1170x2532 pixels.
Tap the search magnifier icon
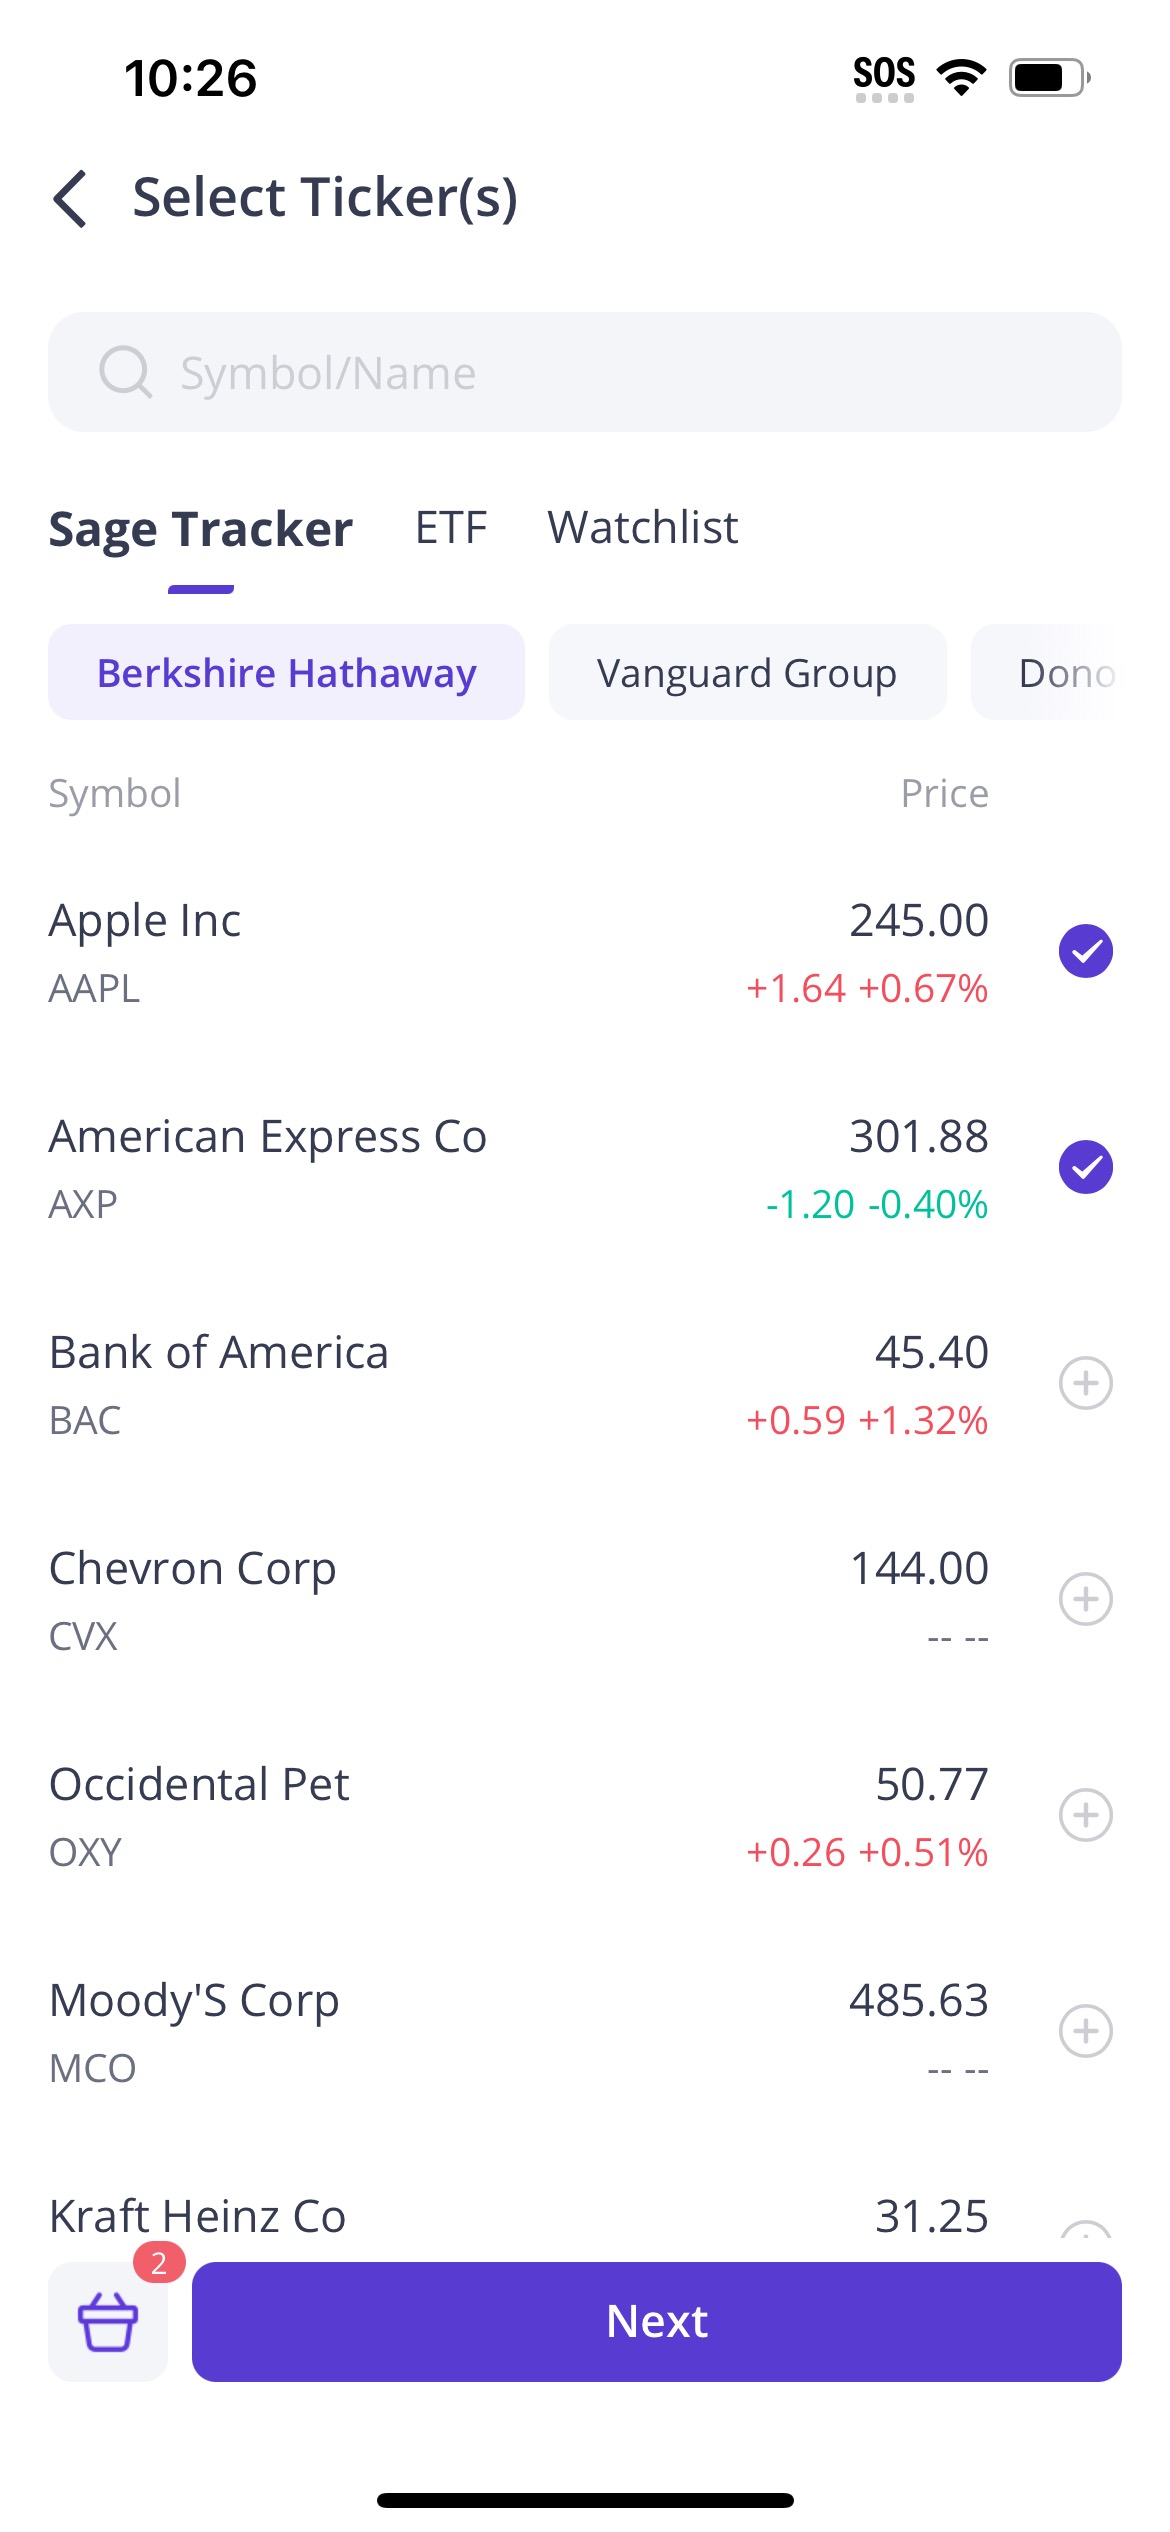125,372
